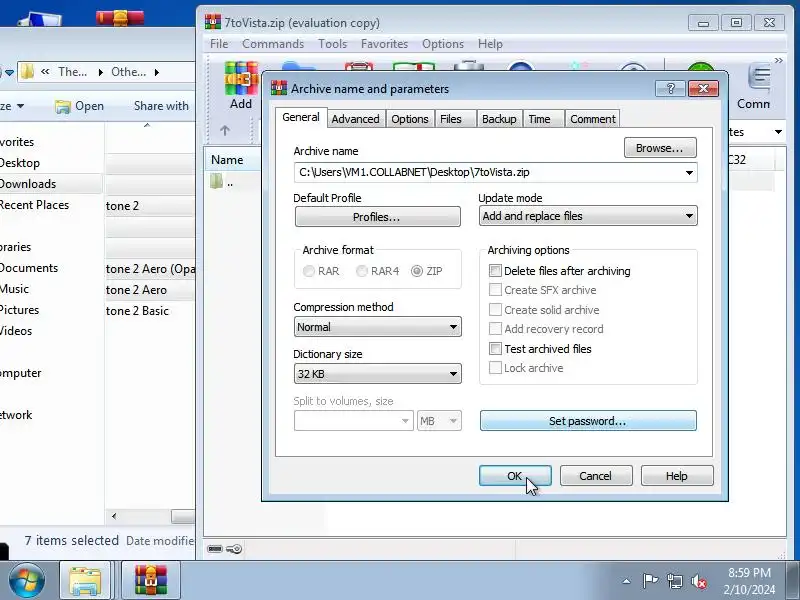Click the dialog's question mark help icon
Screen dimensions: 800x600
[670, 88]
